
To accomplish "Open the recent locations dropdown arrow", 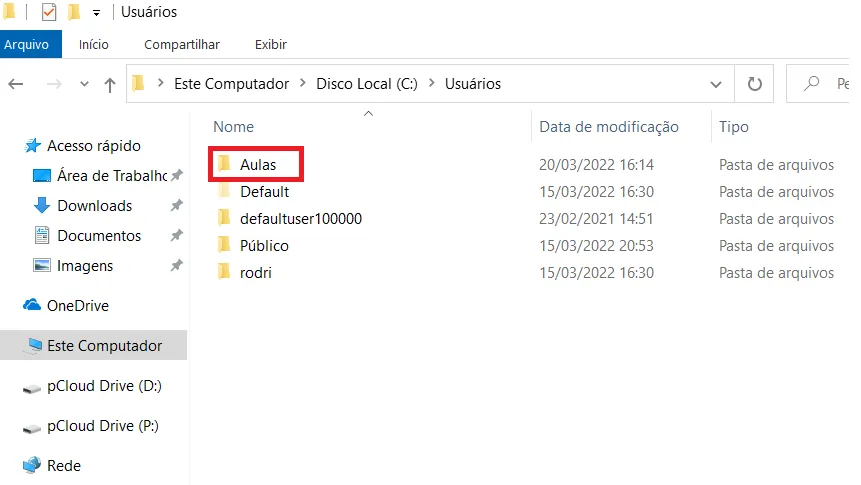I will coord(84,84).
